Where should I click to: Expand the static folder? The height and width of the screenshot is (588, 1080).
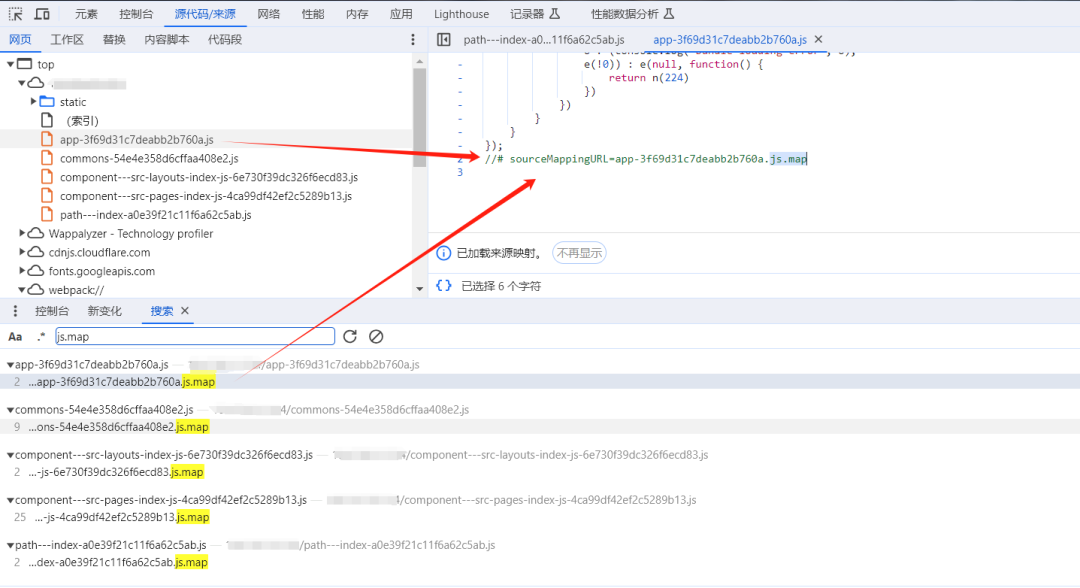pyautogui.click(x=33, y=101)
